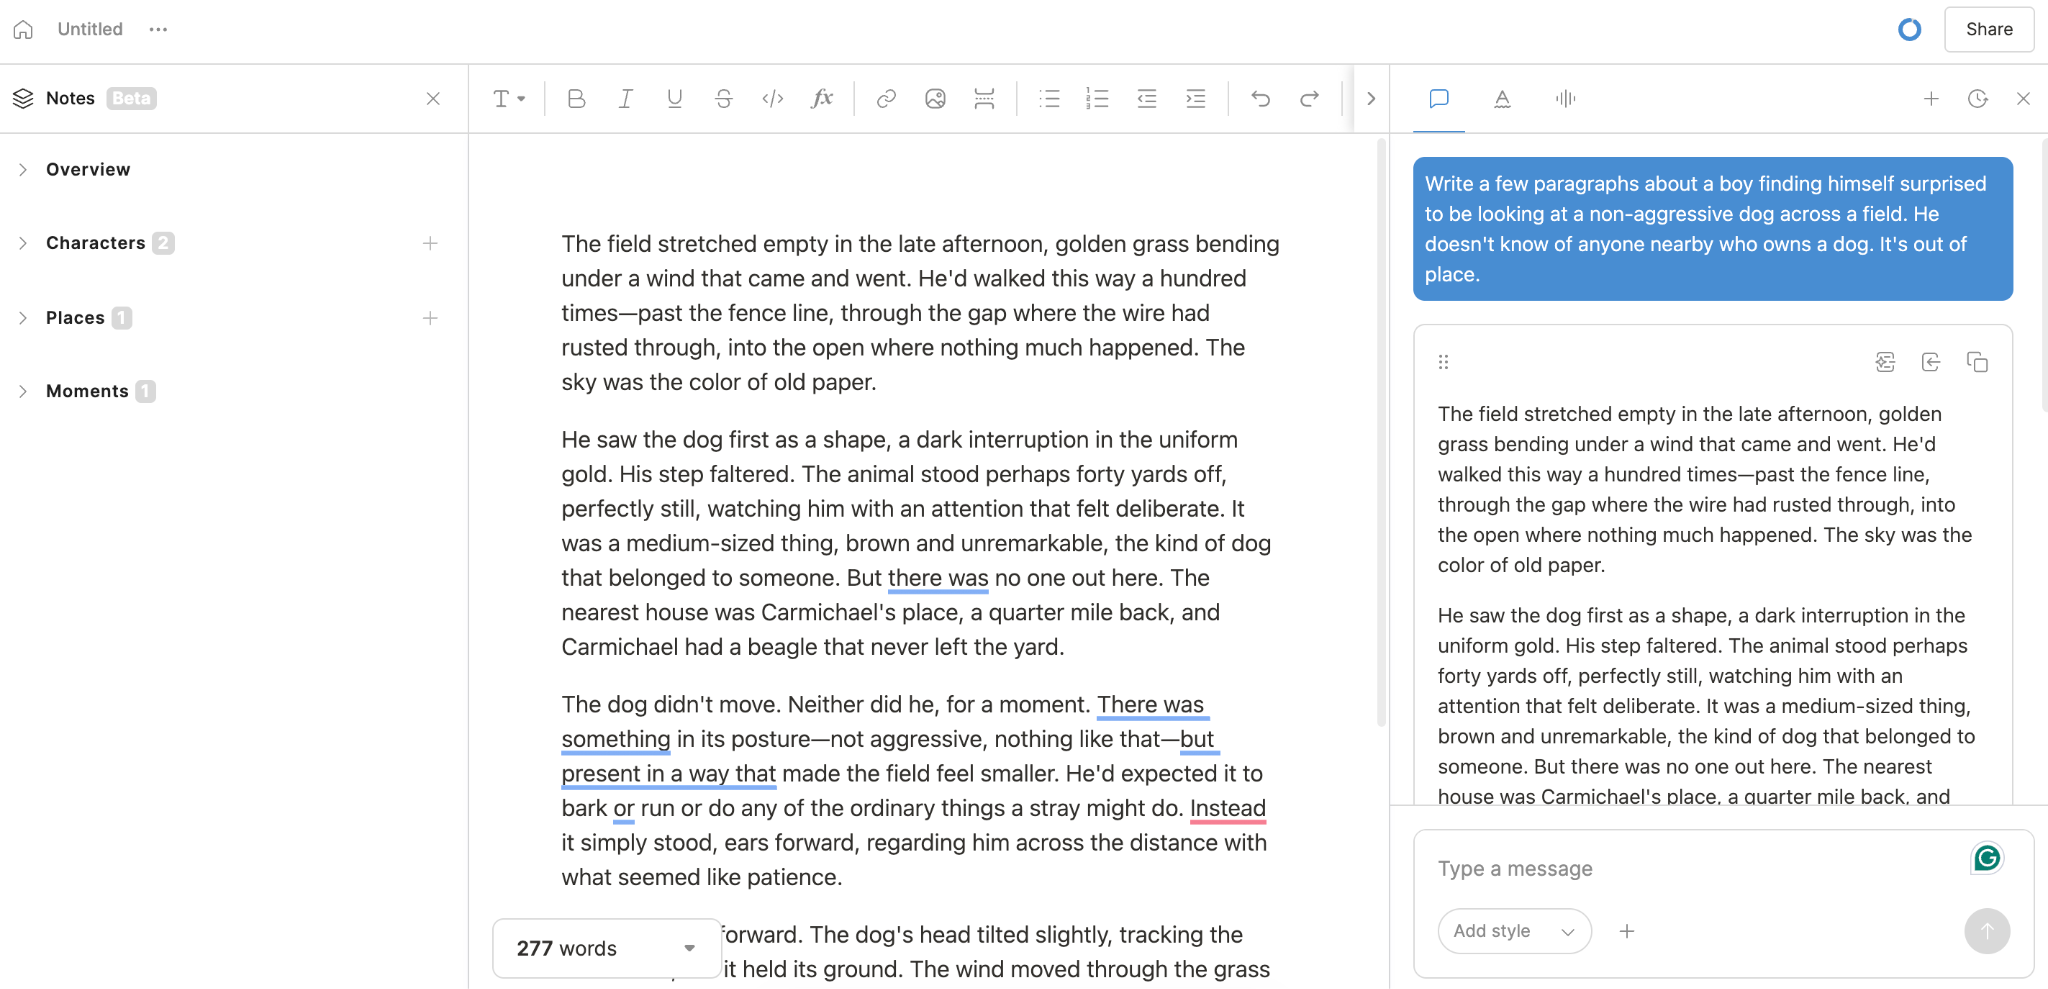Insert an image

[x=935, y=98]
